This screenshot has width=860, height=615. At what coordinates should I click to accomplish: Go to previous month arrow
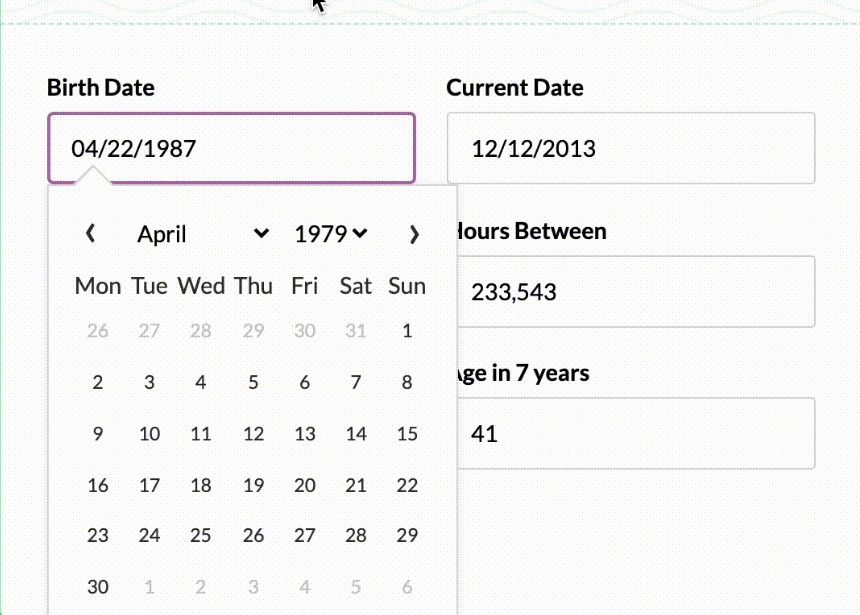(x=91, y=234)
